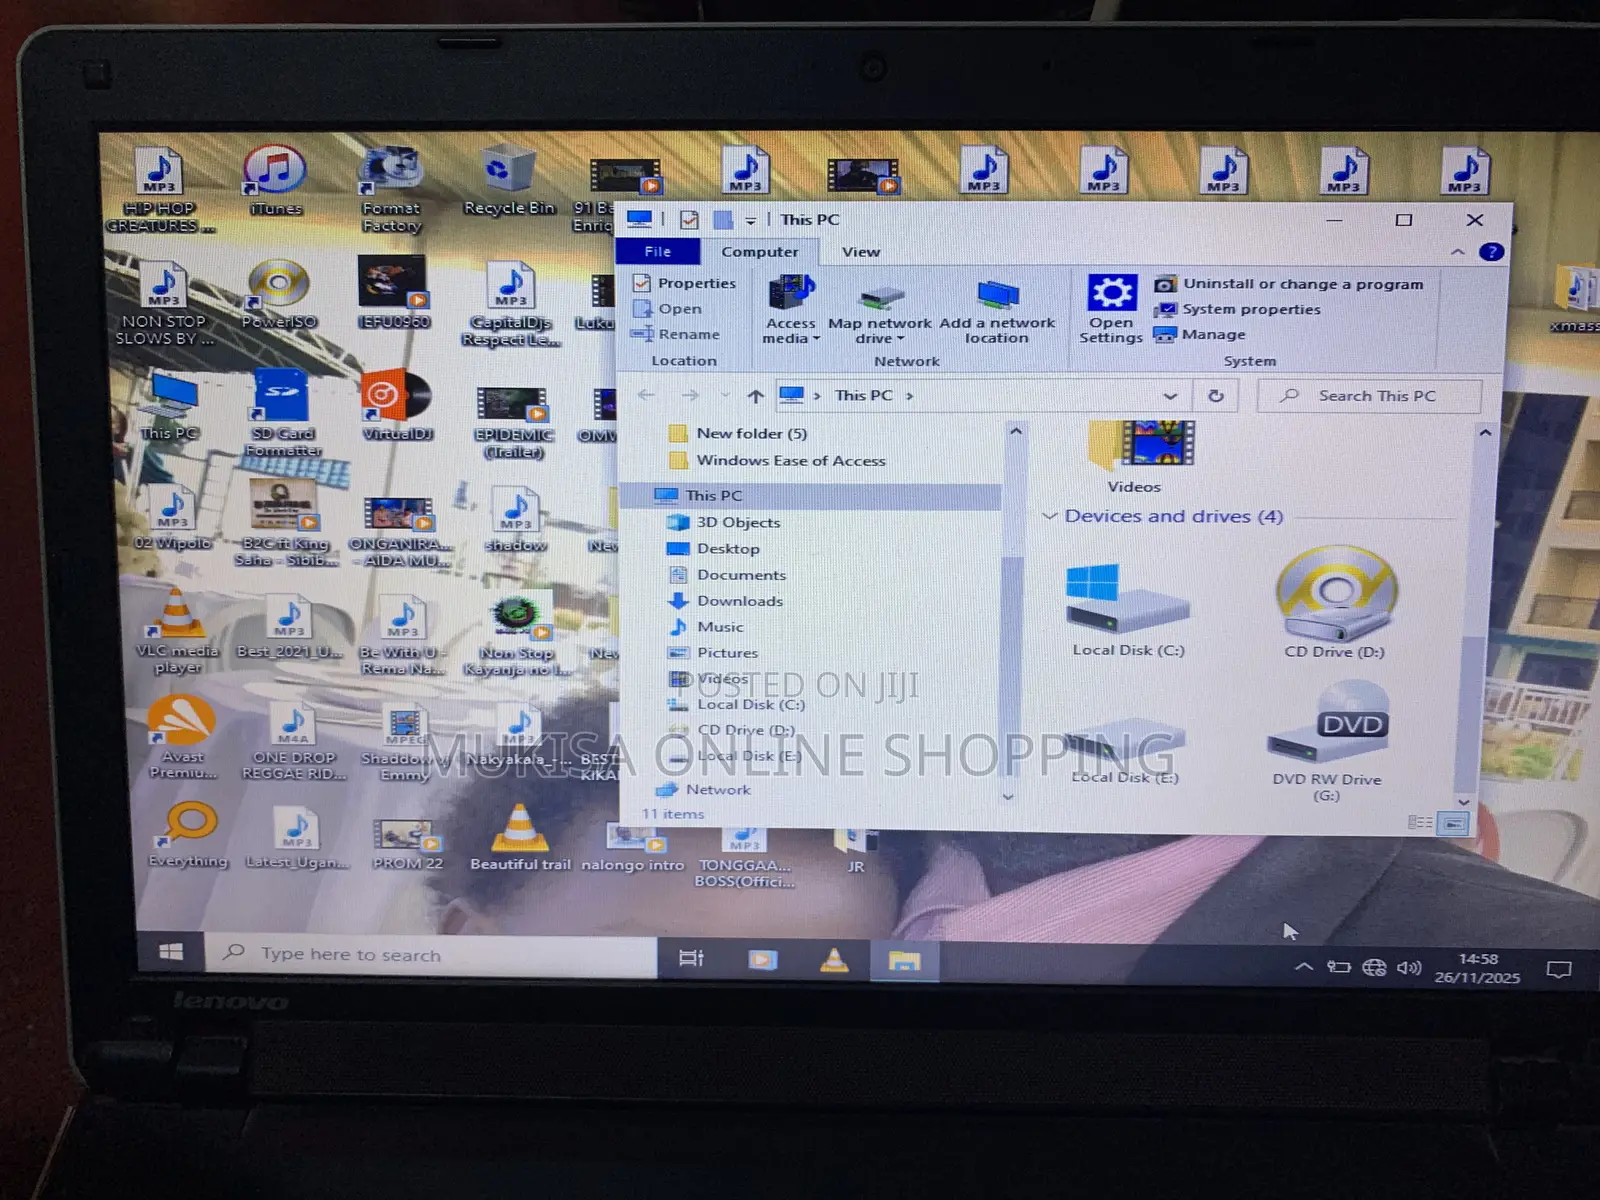Click the Rename ribbon button
The image size is (1600, 1200).
pos(676,334)
